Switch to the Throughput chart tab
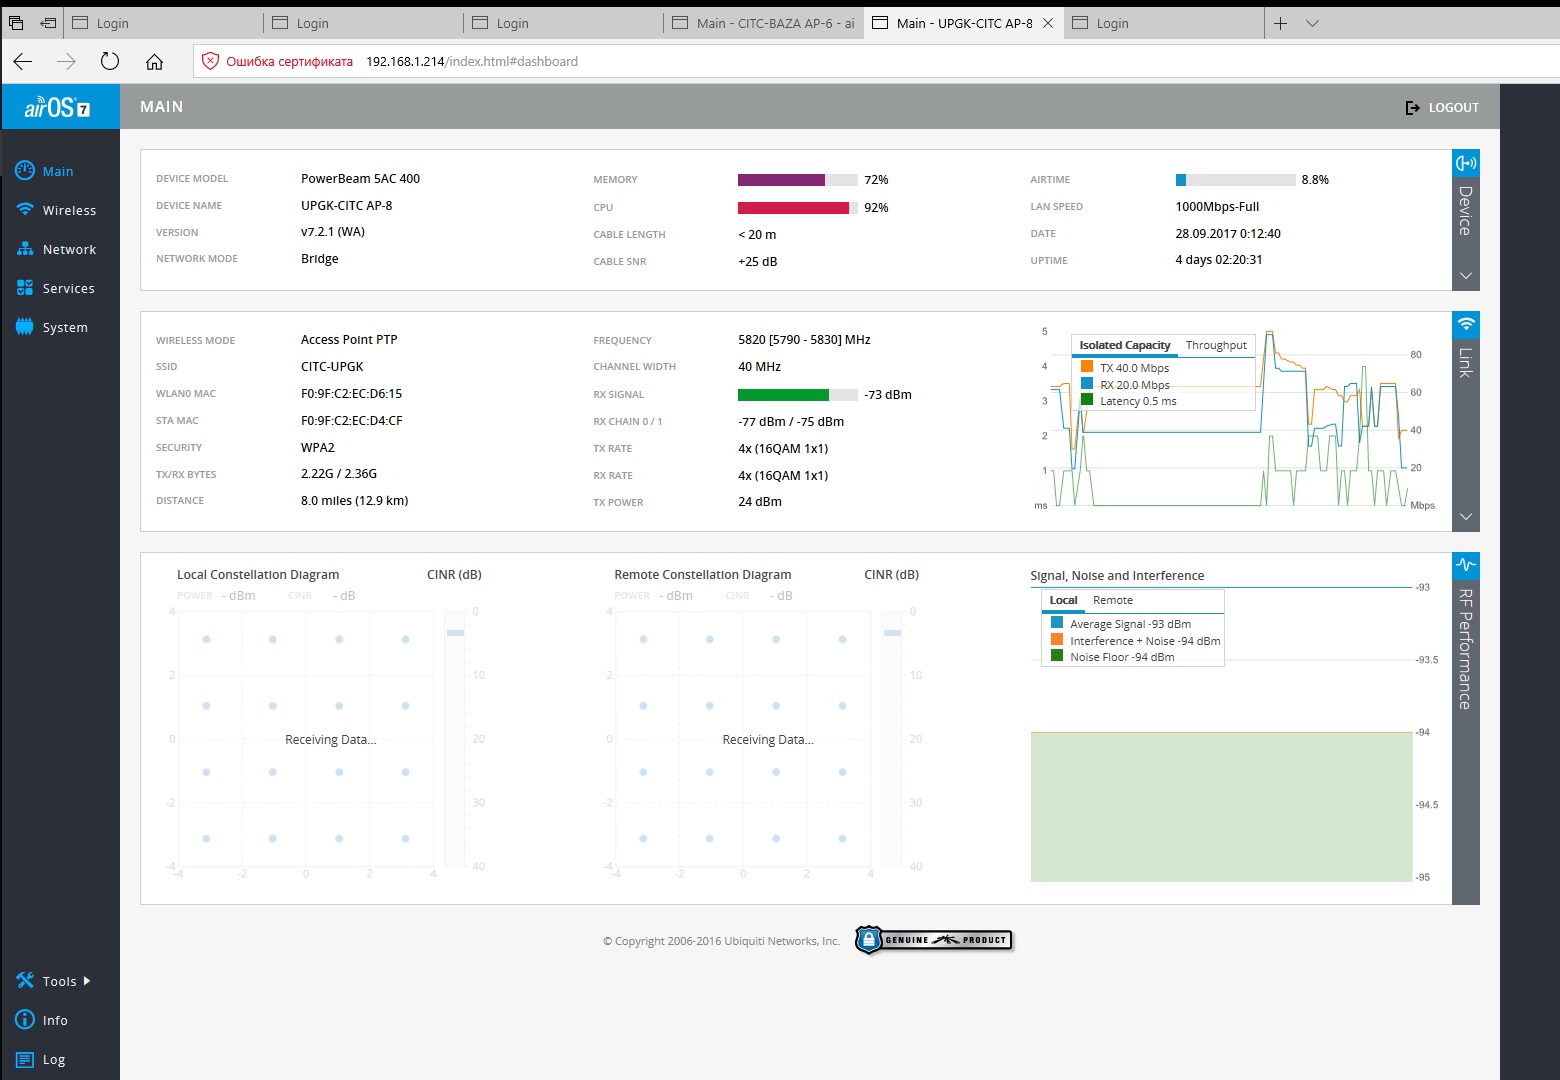The height and width of the screenshot is (1080, 1560). click(x=1216, y=345)
